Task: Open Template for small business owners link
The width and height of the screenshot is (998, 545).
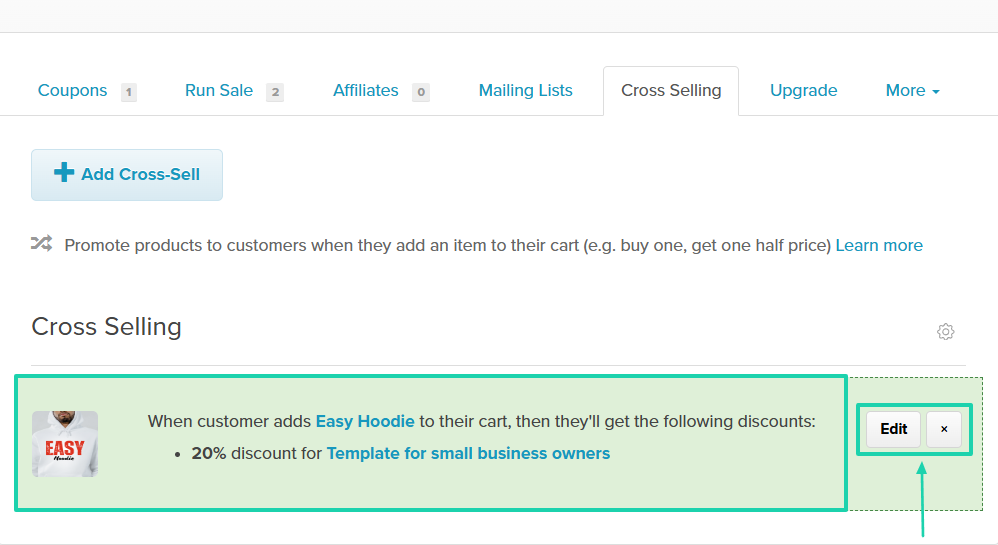Action: (x=468, y=453)
